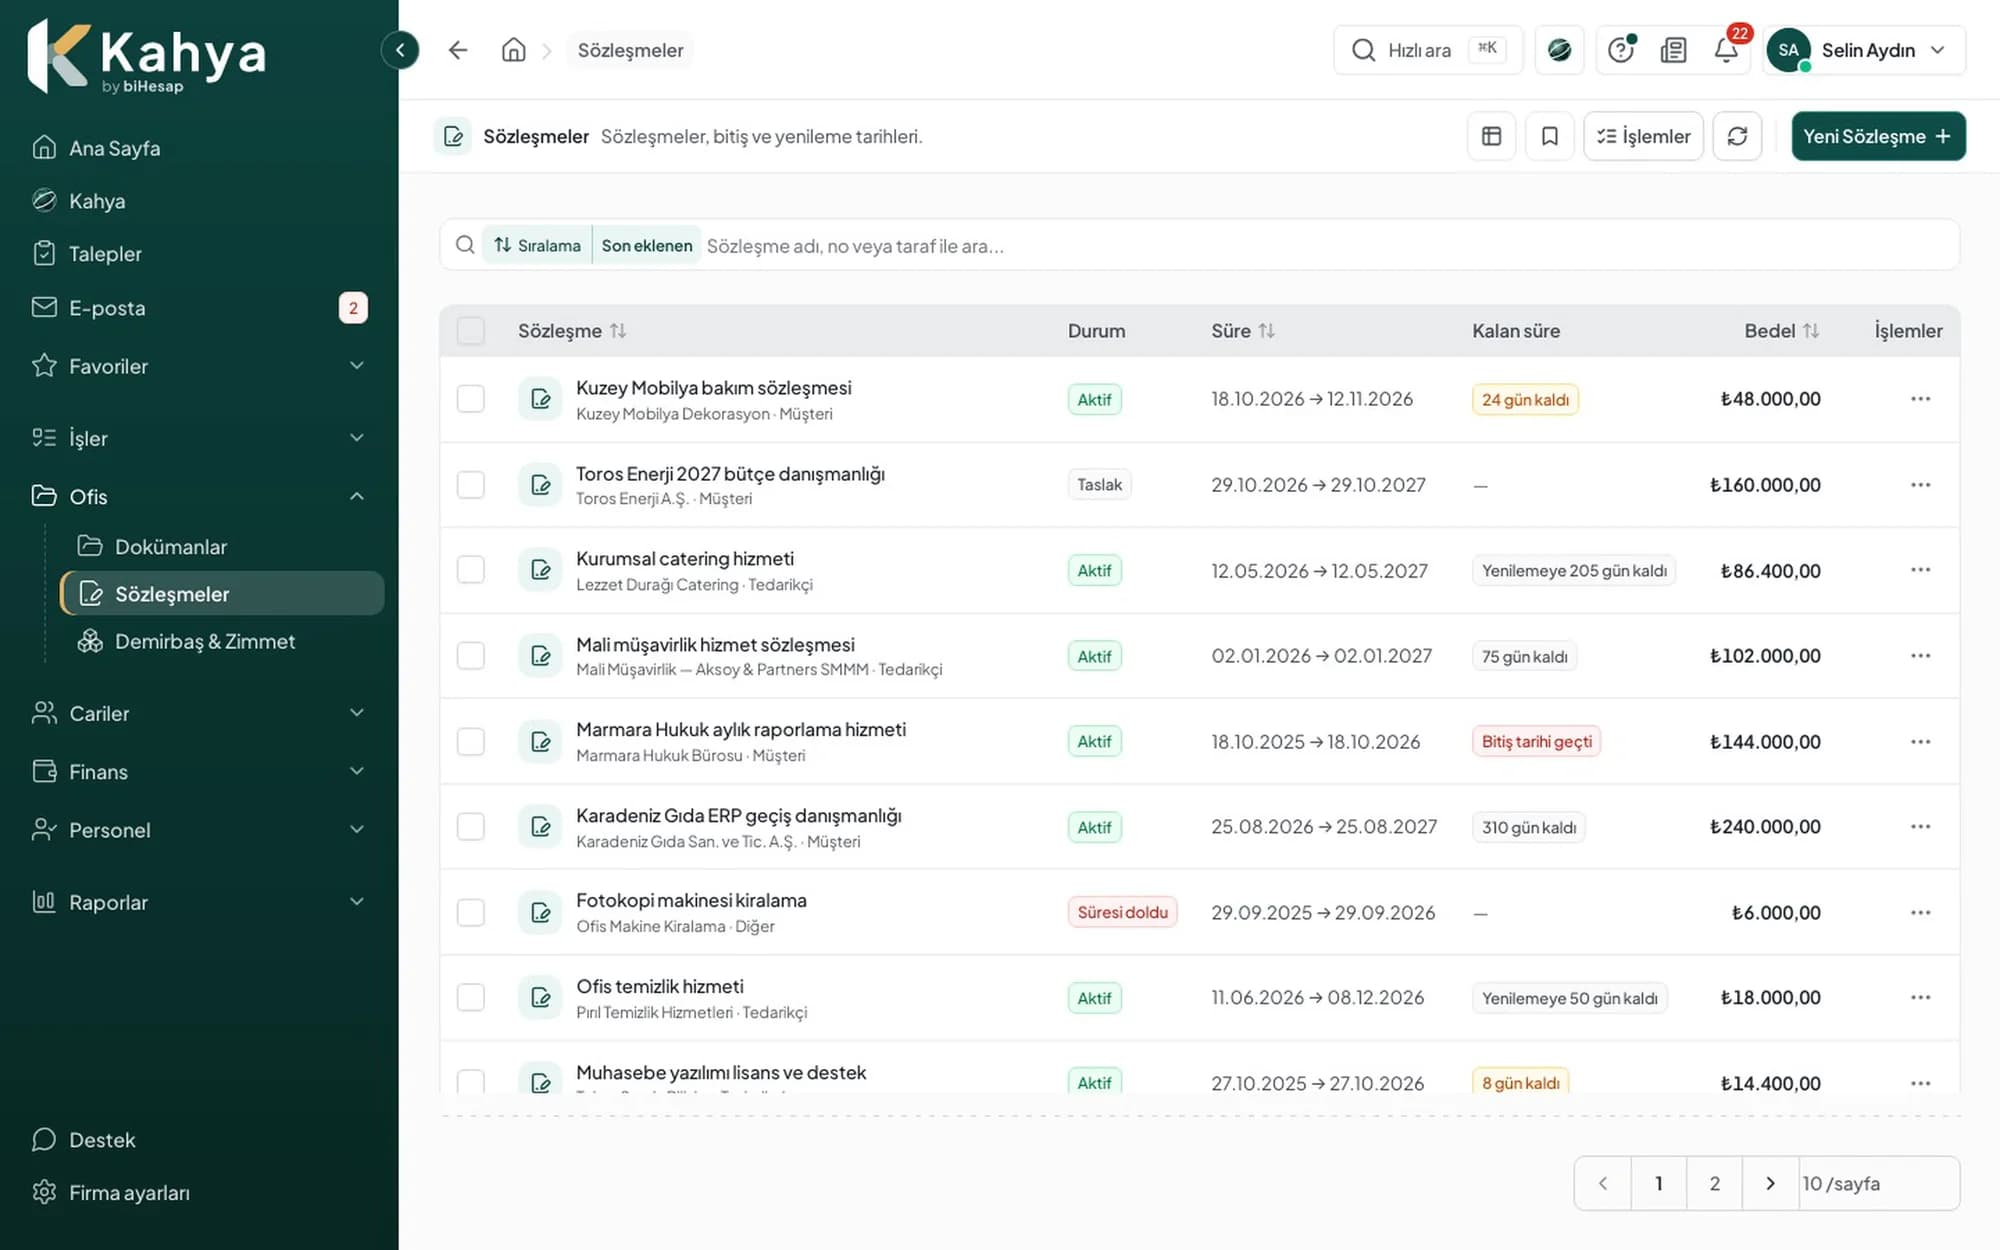
Task: Open the Selin Aydın user dropdown
Action: (x=1864, y=50)
